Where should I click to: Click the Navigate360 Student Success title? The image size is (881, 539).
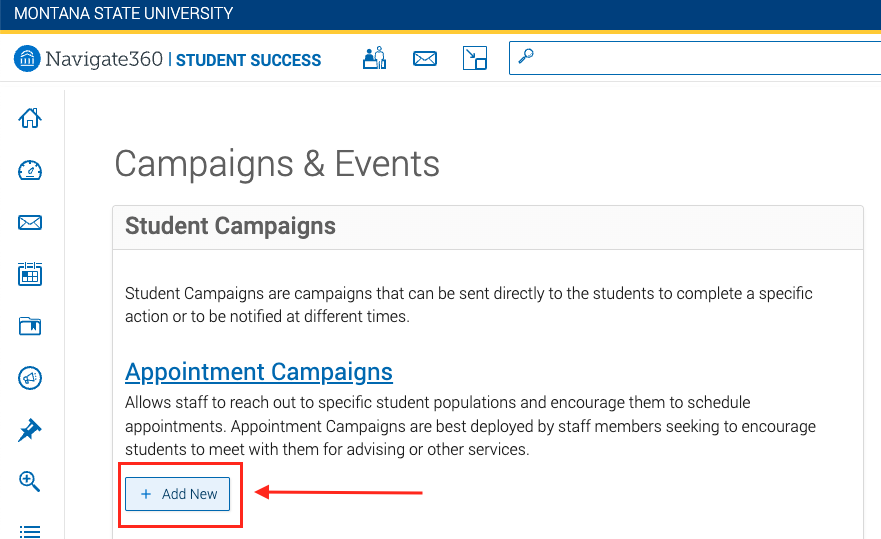tap(183, 59)
